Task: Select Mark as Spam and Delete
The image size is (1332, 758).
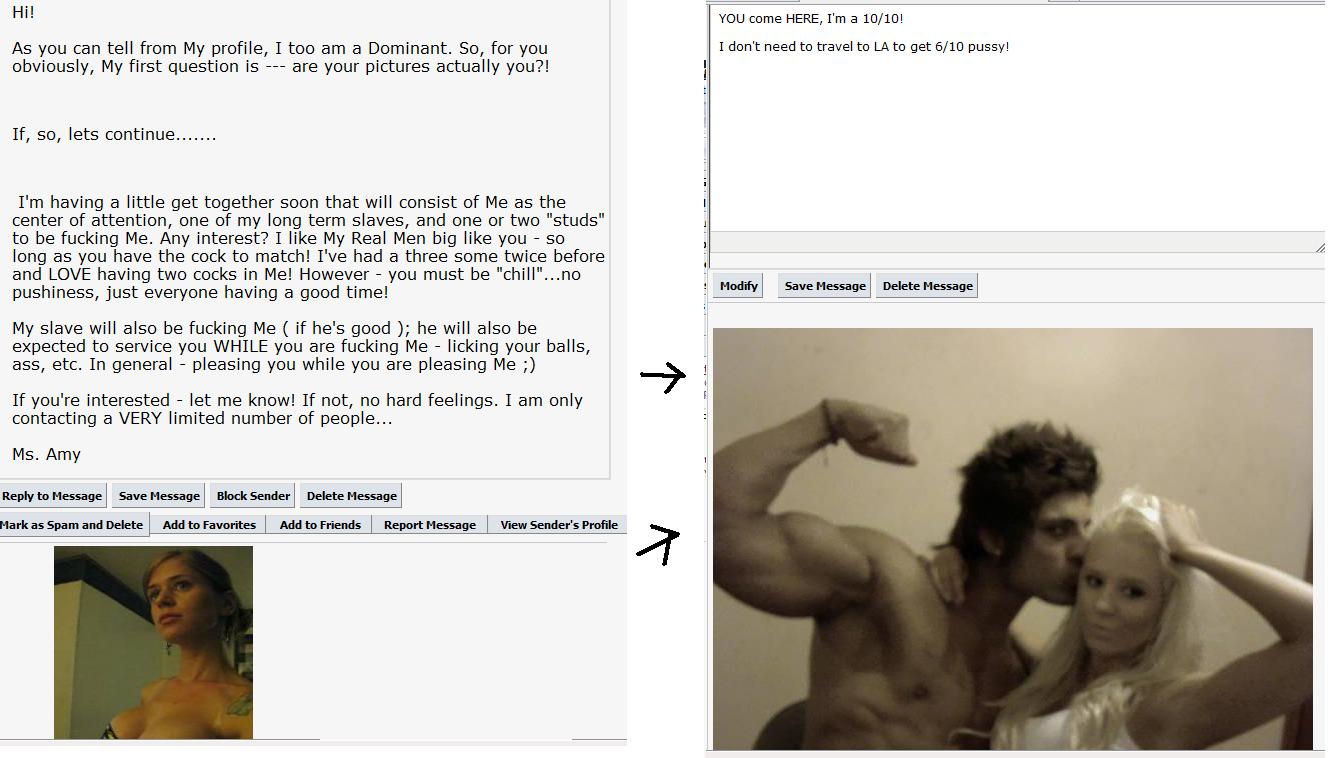Action: 72,525
